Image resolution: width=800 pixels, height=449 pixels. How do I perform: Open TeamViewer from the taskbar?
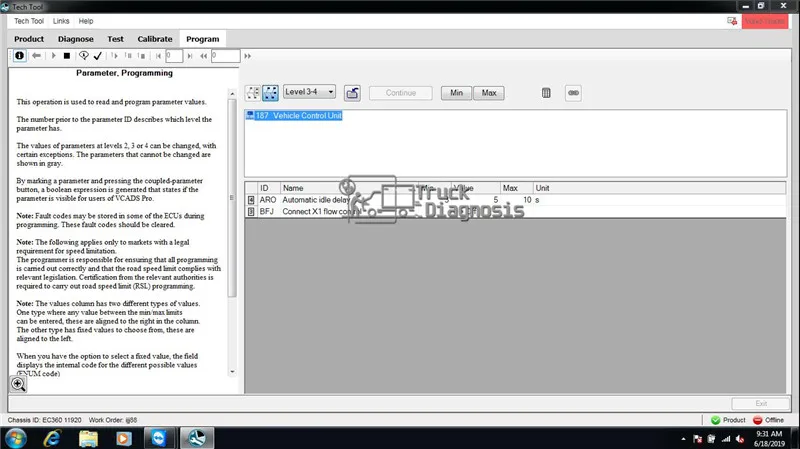159,438
